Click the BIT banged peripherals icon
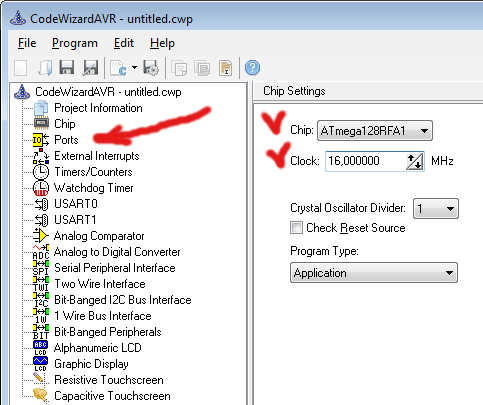The height and width of the screenshot is (405, 483). click(x=41, y=332)
